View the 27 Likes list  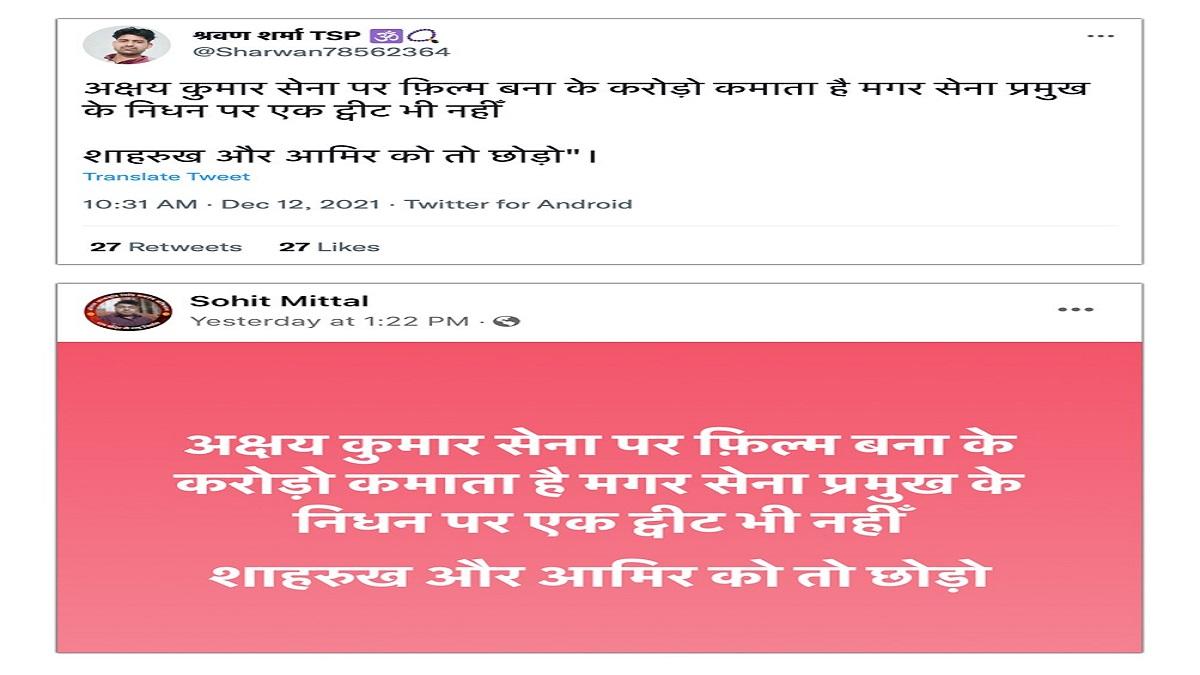click(329, 247)
